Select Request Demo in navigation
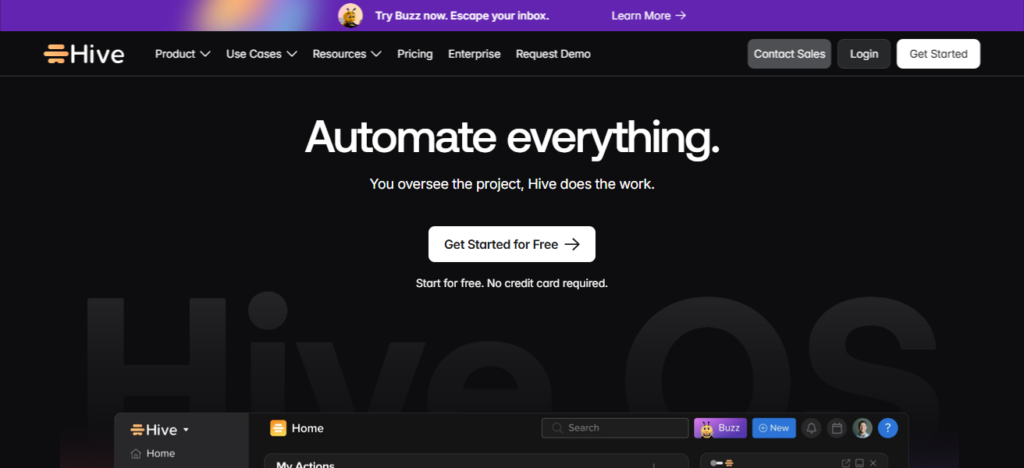 553,54
